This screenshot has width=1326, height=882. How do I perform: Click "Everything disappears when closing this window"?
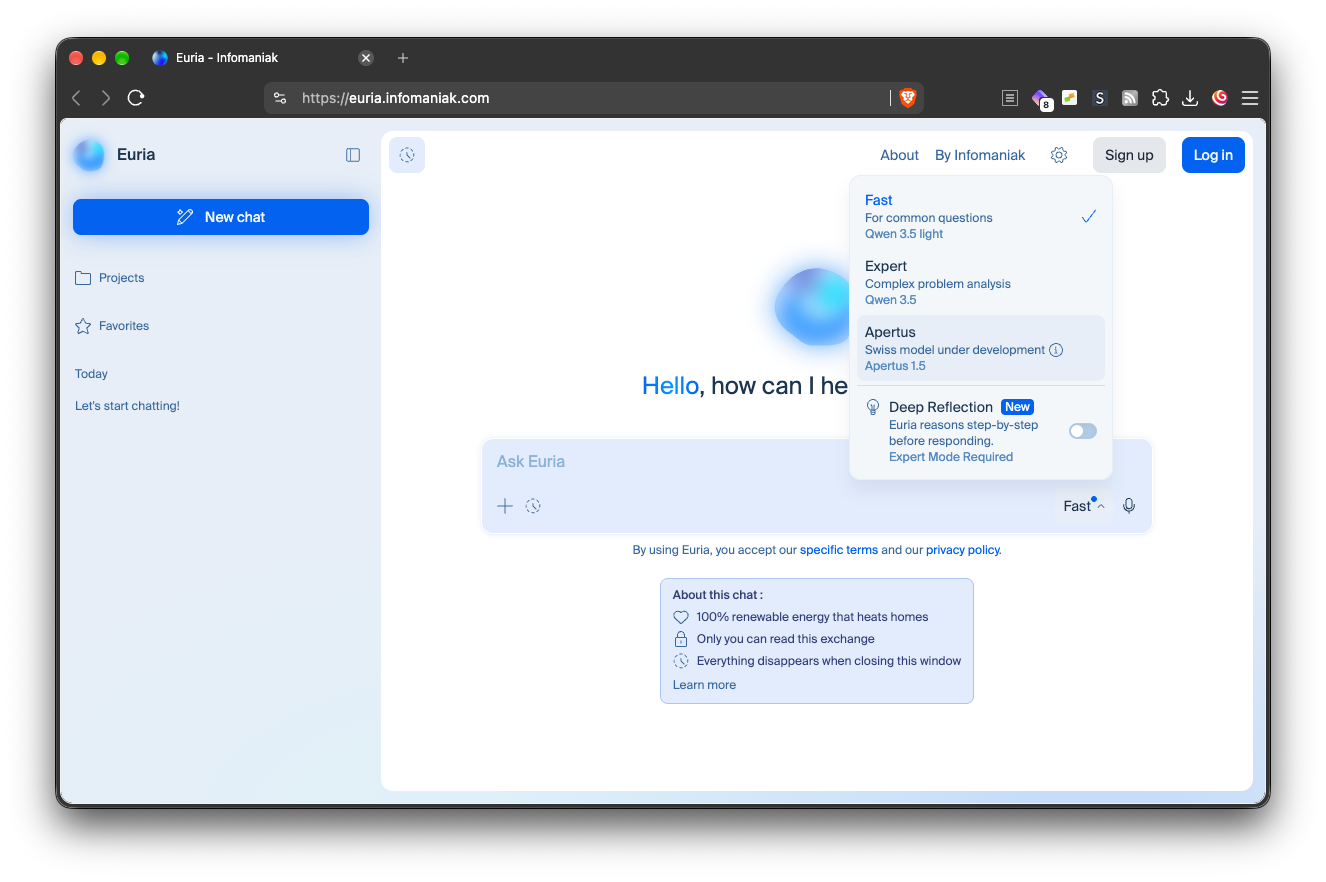829,661
